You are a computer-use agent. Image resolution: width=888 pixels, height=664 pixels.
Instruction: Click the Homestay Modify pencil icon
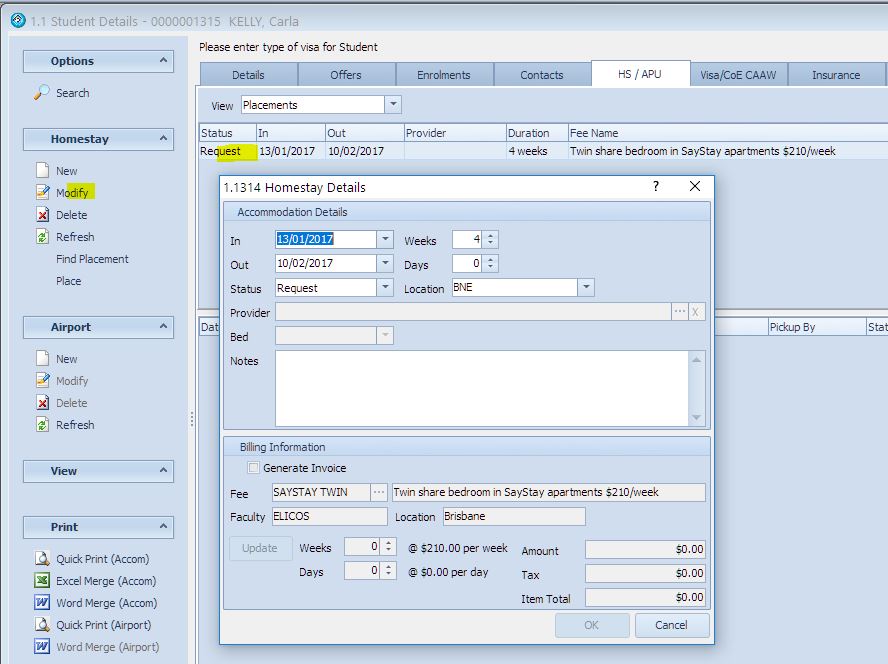point(42,193)
